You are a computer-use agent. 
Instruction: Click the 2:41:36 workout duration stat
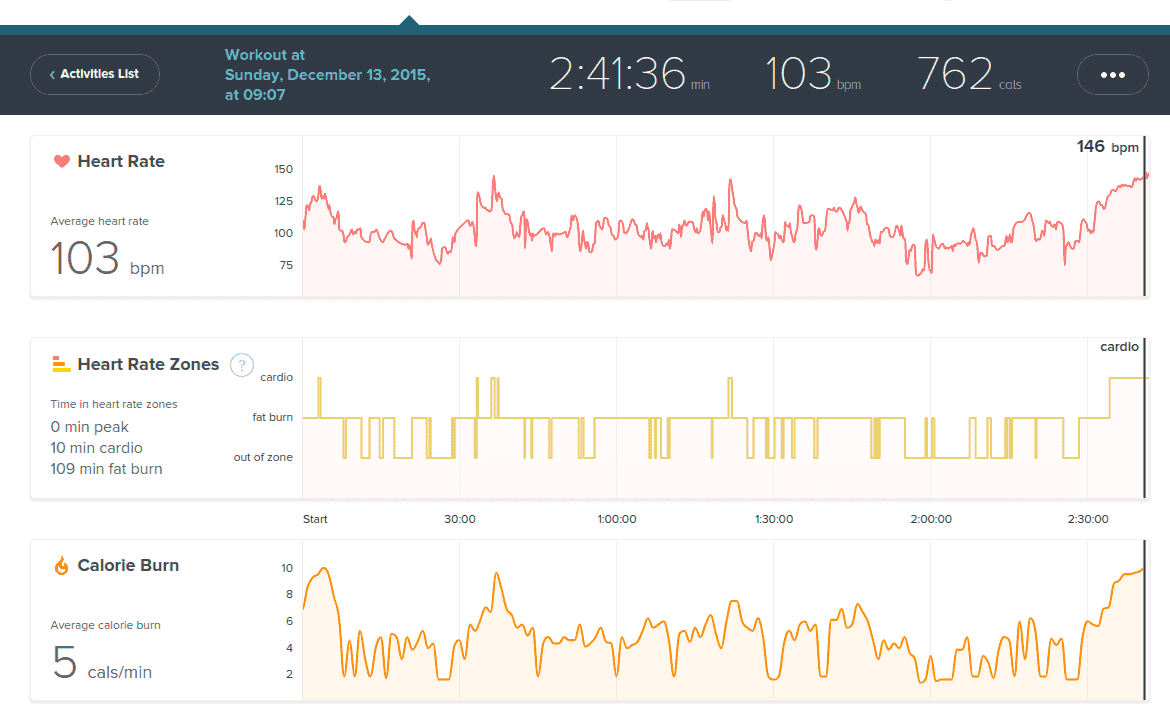629,75
